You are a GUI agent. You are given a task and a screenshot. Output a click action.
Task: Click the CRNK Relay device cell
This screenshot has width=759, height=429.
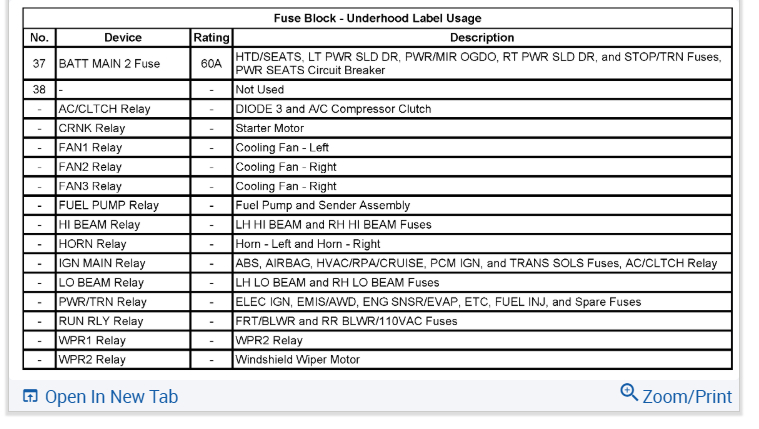click(92, 128)
